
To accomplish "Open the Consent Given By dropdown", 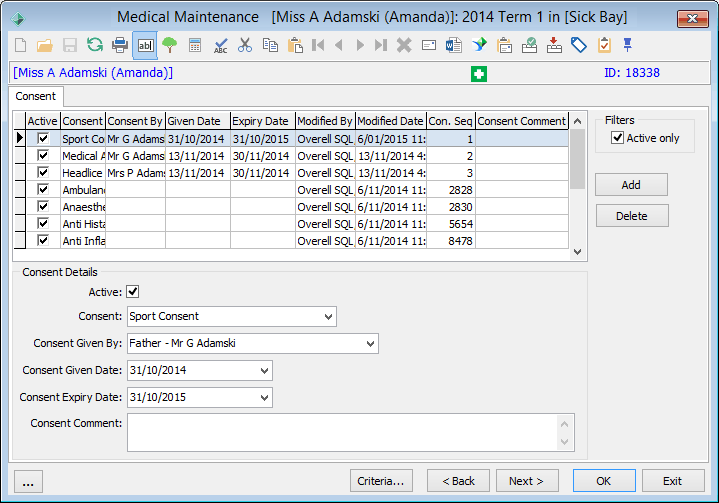I will click(370, 343).
